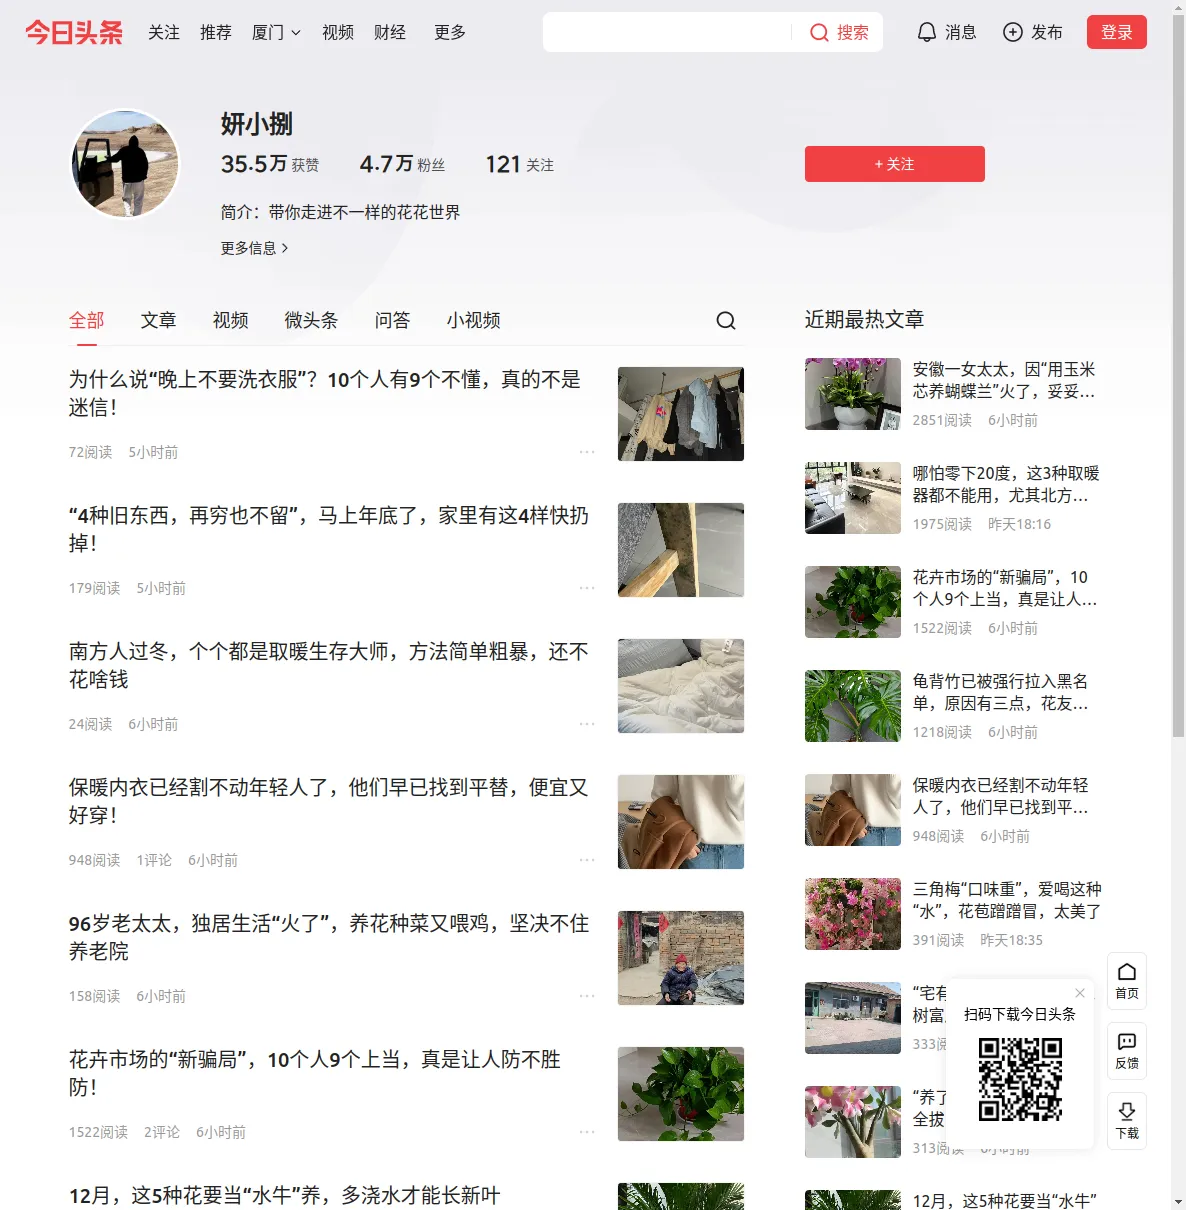Click the search magnifier icon in header
The image size is (1186, 1210).
(819, 32)
